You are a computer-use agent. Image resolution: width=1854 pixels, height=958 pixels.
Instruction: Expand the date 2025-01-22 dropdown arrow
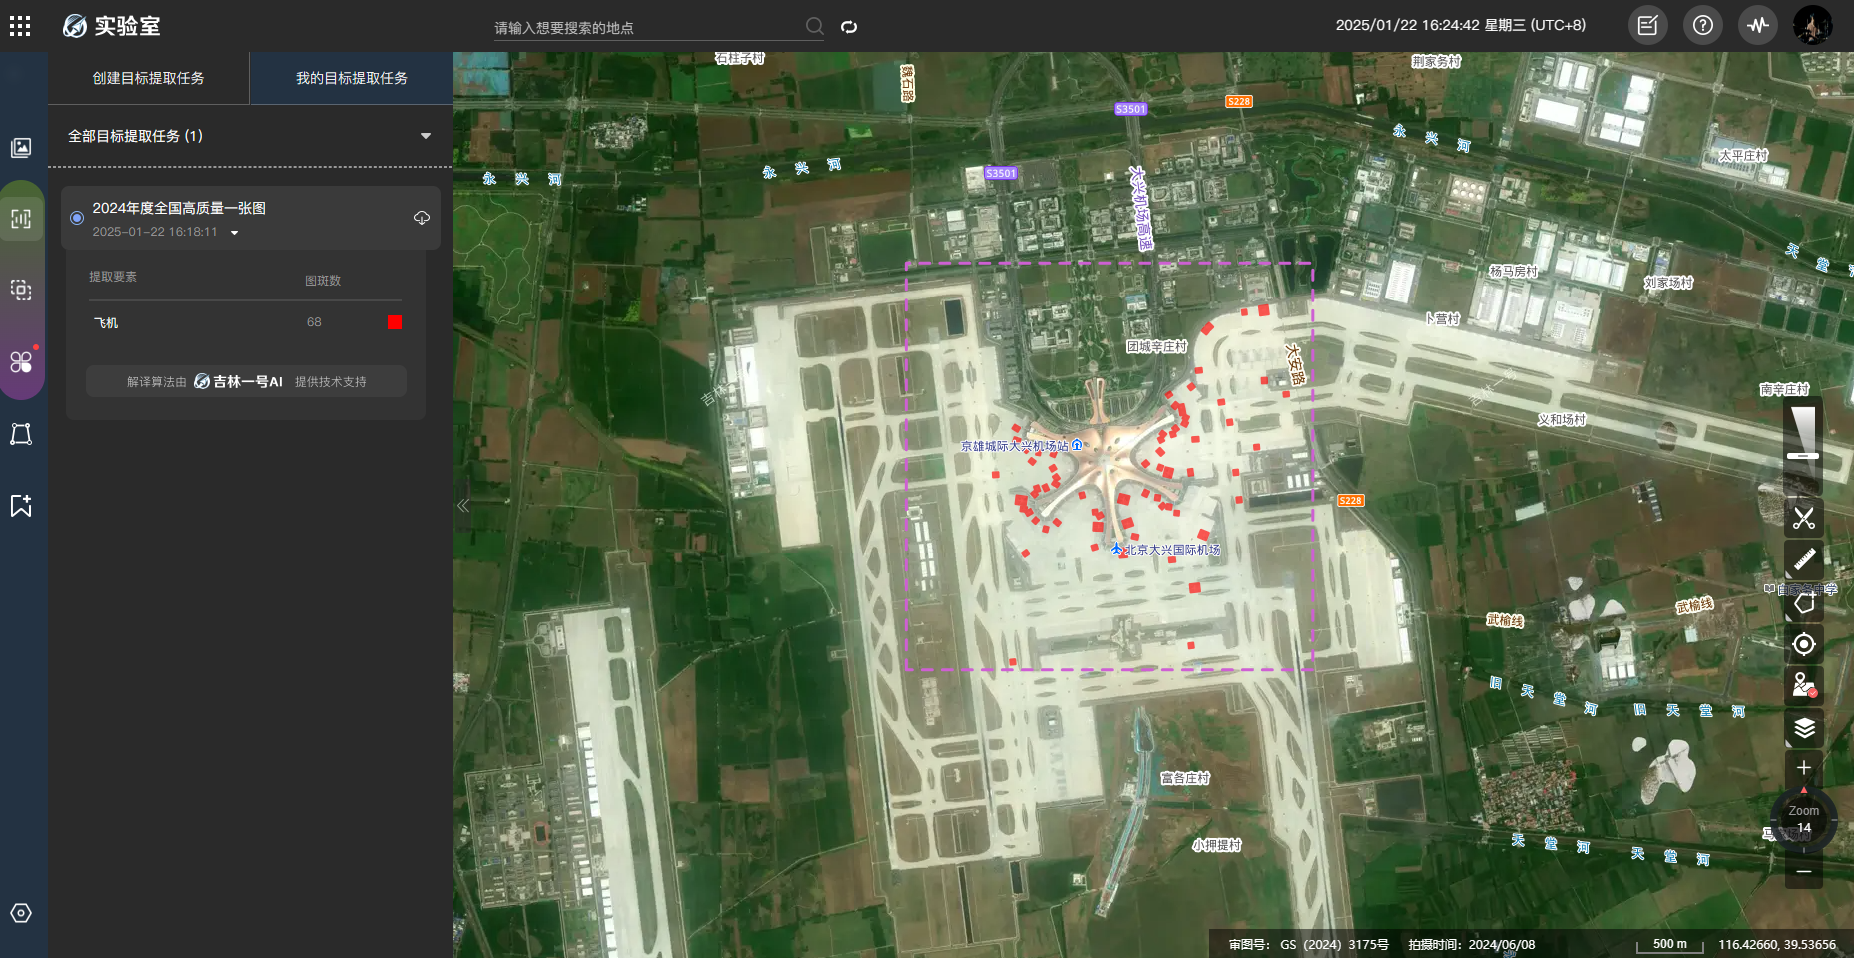point(235,233)
